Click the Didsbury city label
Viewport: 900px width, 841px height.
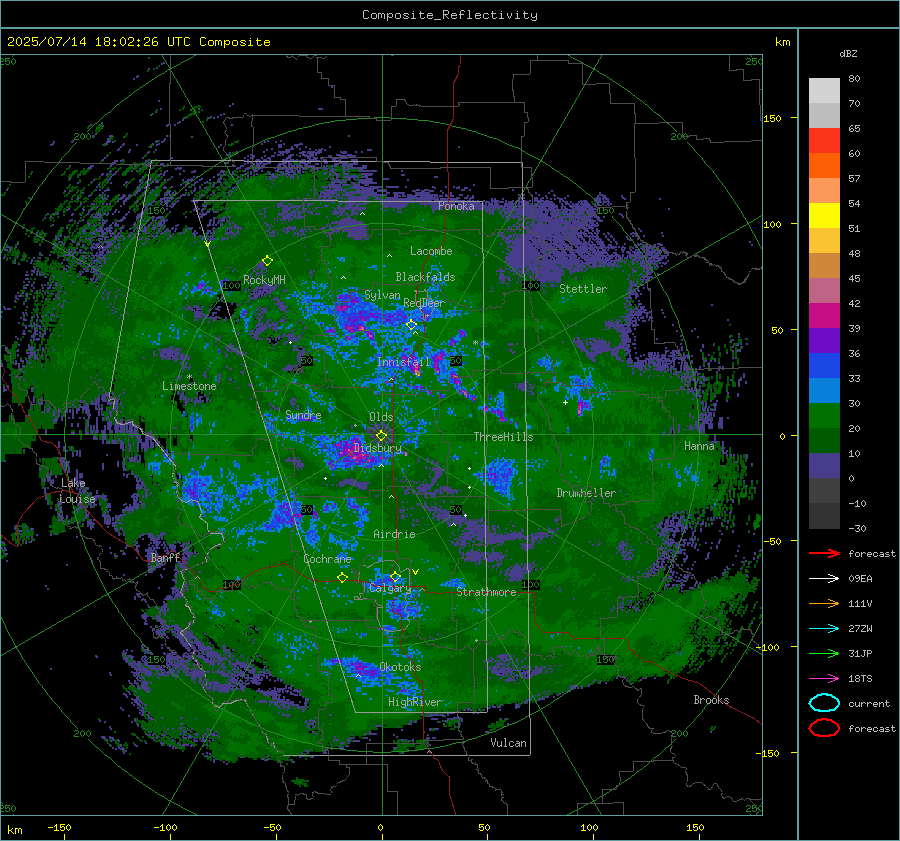[x=377, y=448]
